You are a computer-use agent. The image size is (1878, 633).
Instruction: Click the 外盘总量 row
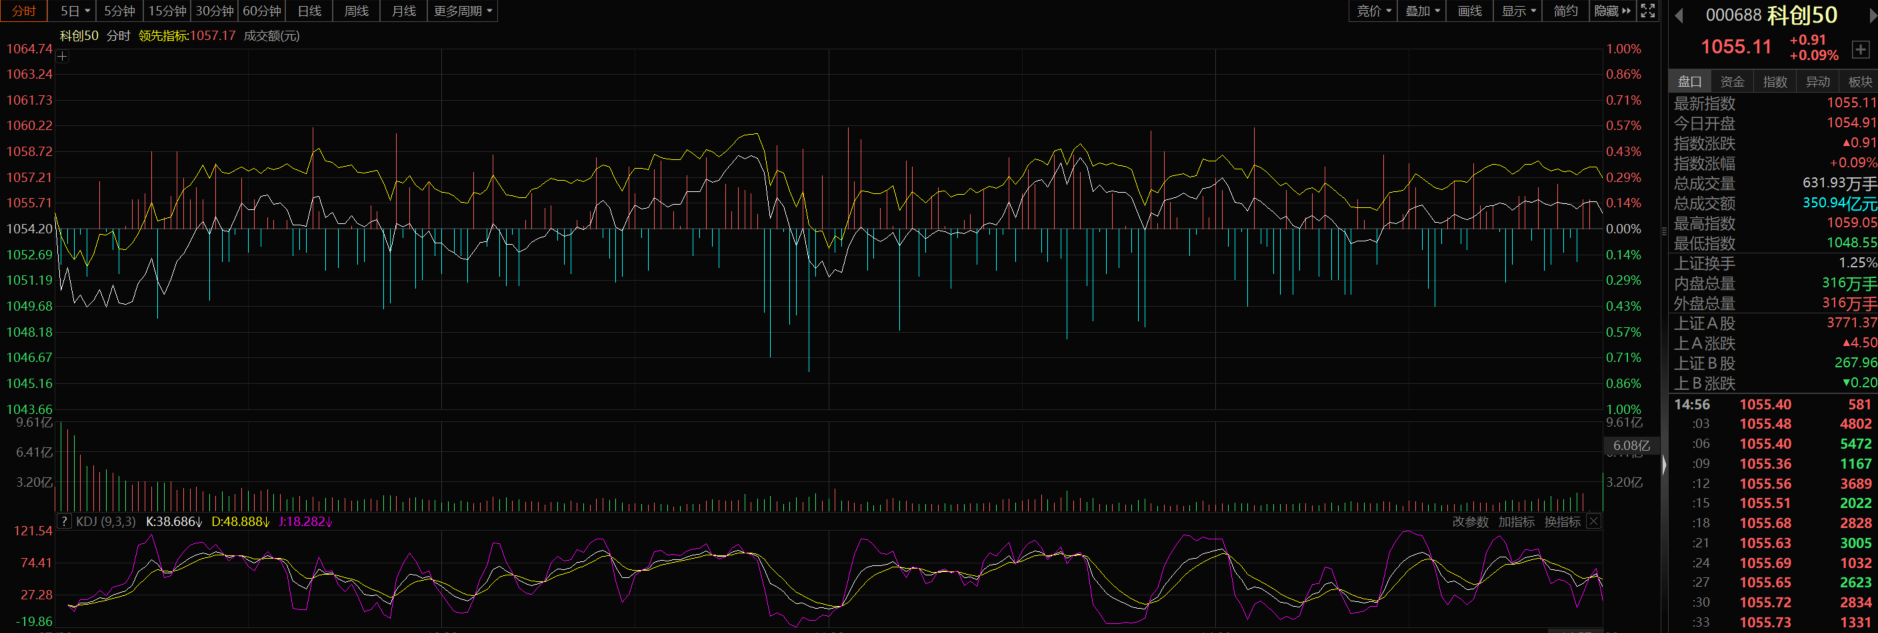1774,303
